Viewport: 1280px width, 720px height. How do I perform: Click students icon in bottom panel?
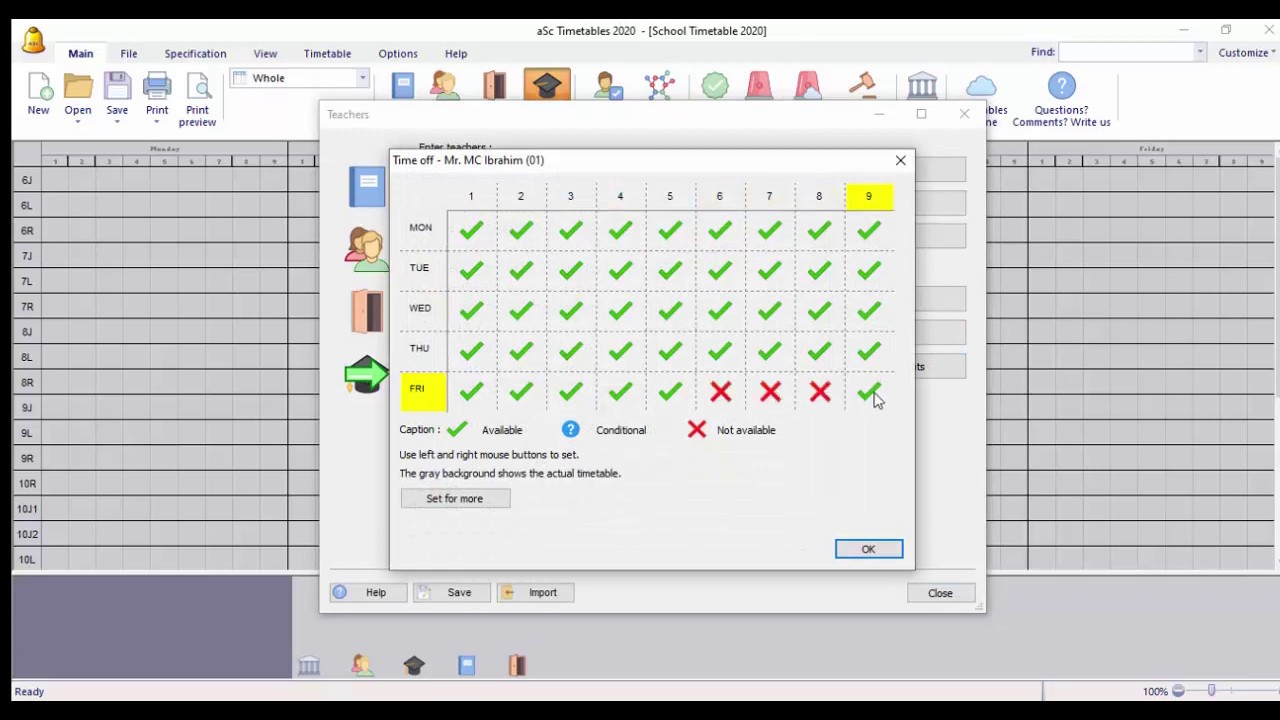pyautogui.click(x=362, y=665)
